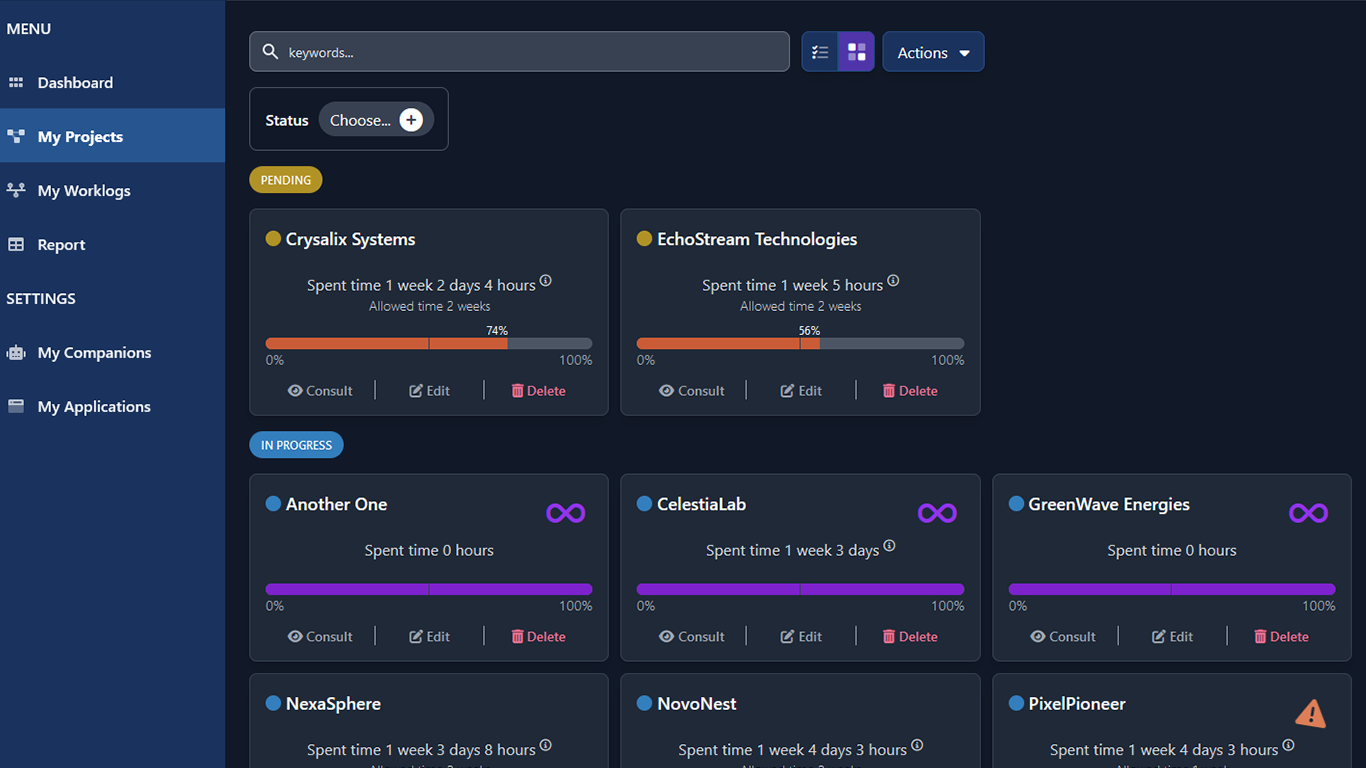Click the infinity icon on CelestiaLab card
Screen dimensions: 1366x768
pyautogui.click(x=937, y=512)
